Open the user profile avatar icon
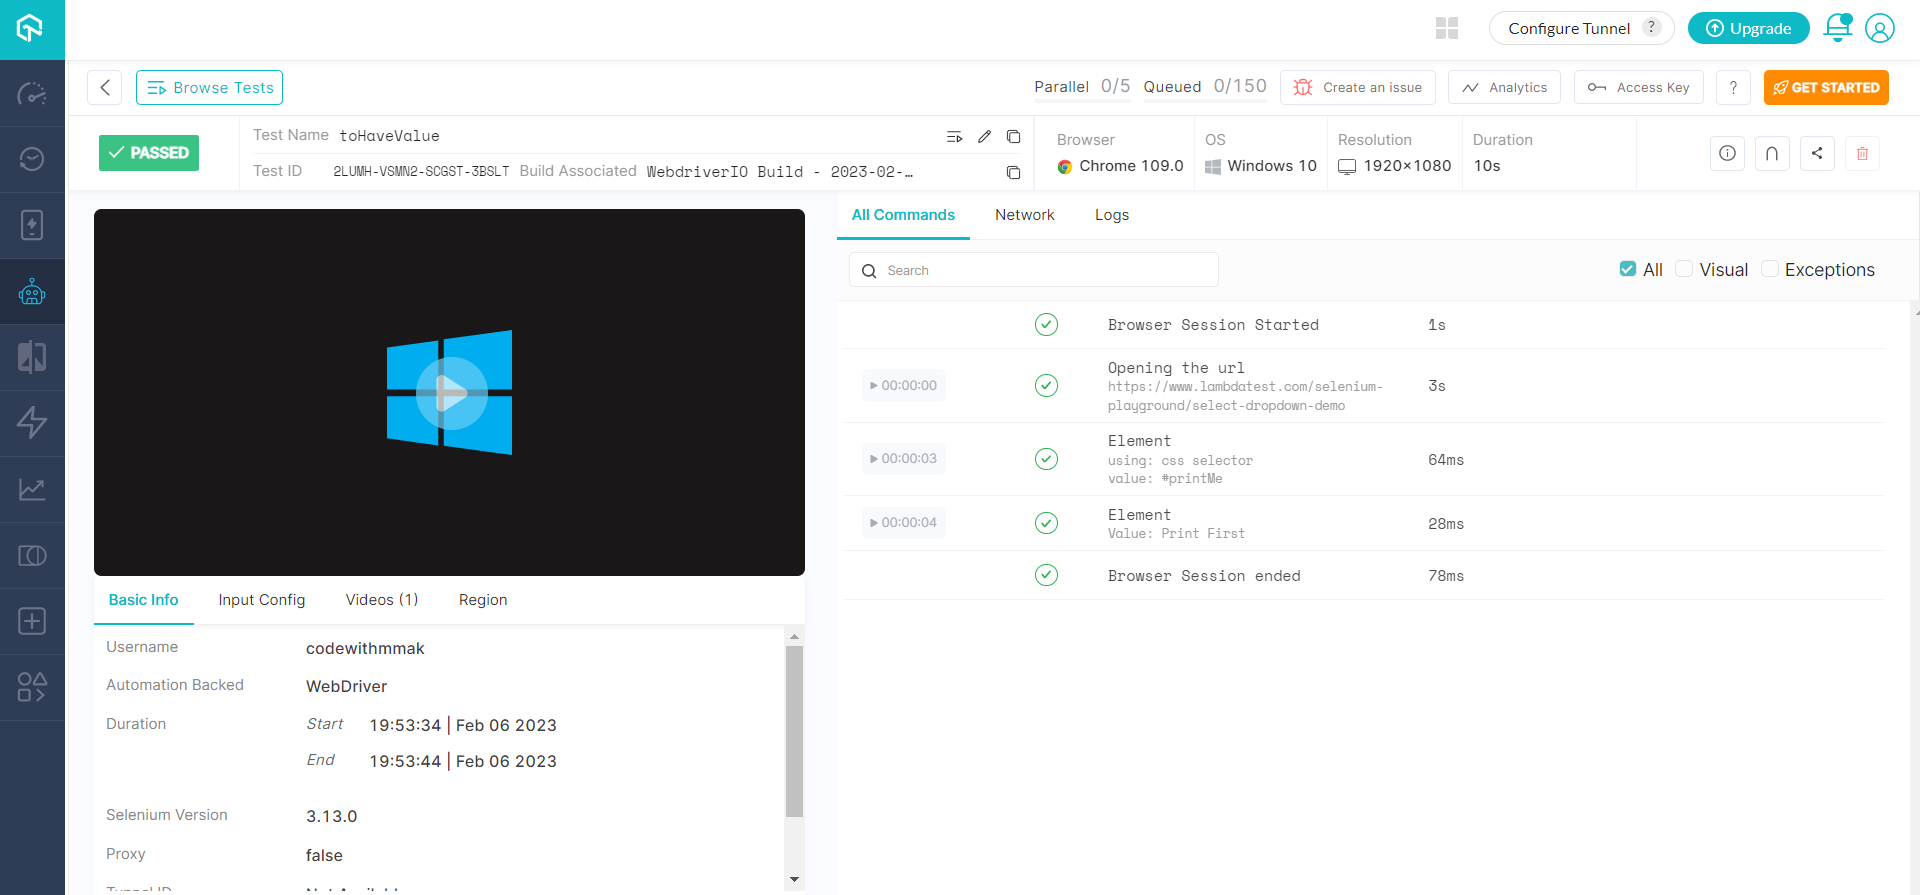The height and width of the screenshot is (895, 1920). click(x=1880, y=28)
